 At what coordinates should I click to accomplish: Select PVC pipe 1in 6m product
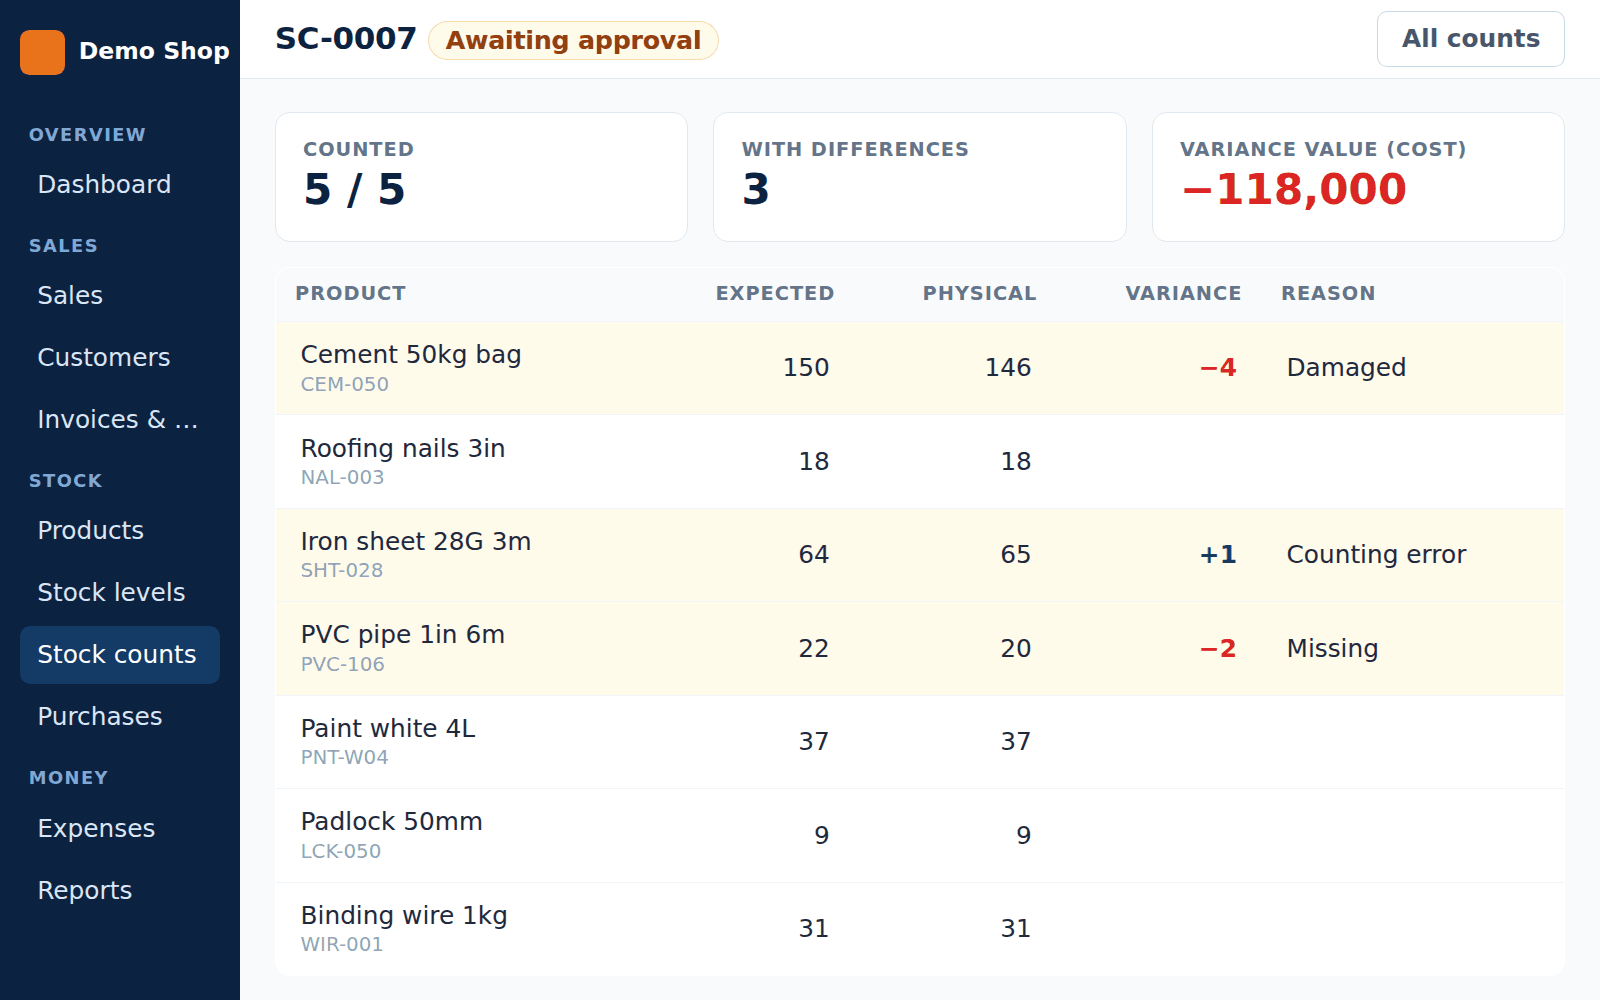pyautogui.click(x=403, y=634)
